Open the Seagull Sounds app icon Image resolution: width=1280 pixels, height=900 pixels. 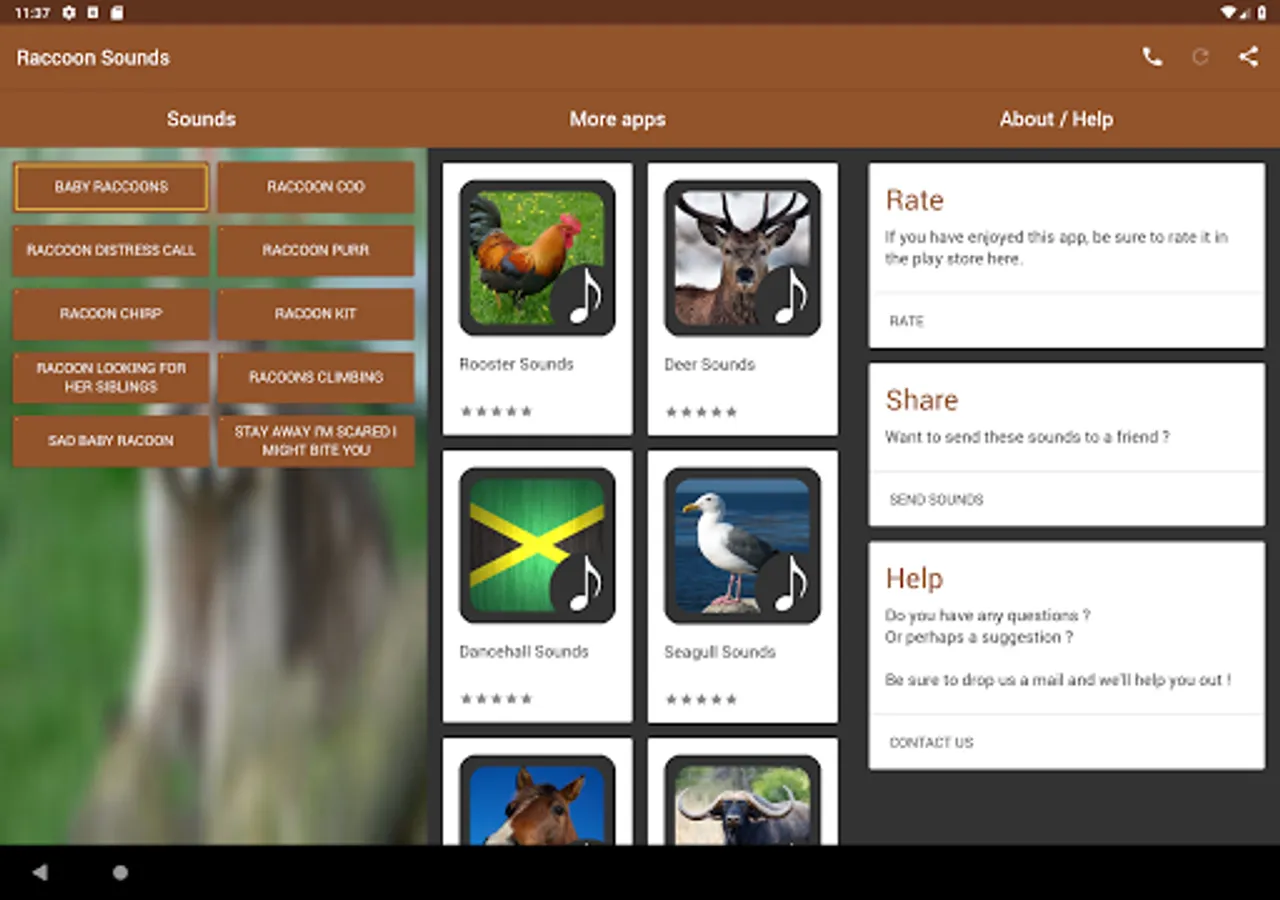click(742, 545)
